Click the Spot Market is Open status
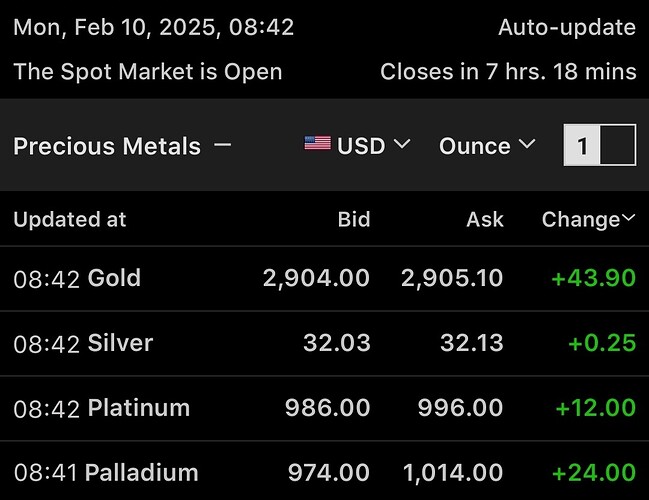The width and height of the screenshot is (649, 500). point(148,72)
